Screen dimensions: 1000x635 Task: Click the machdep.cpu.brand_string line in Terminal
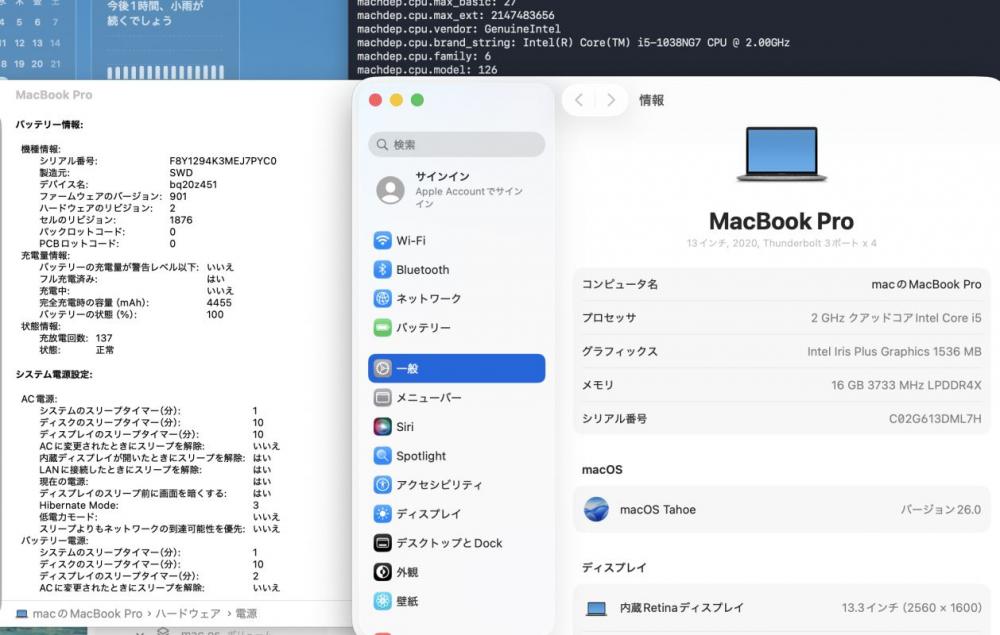[x=573, y=43]
